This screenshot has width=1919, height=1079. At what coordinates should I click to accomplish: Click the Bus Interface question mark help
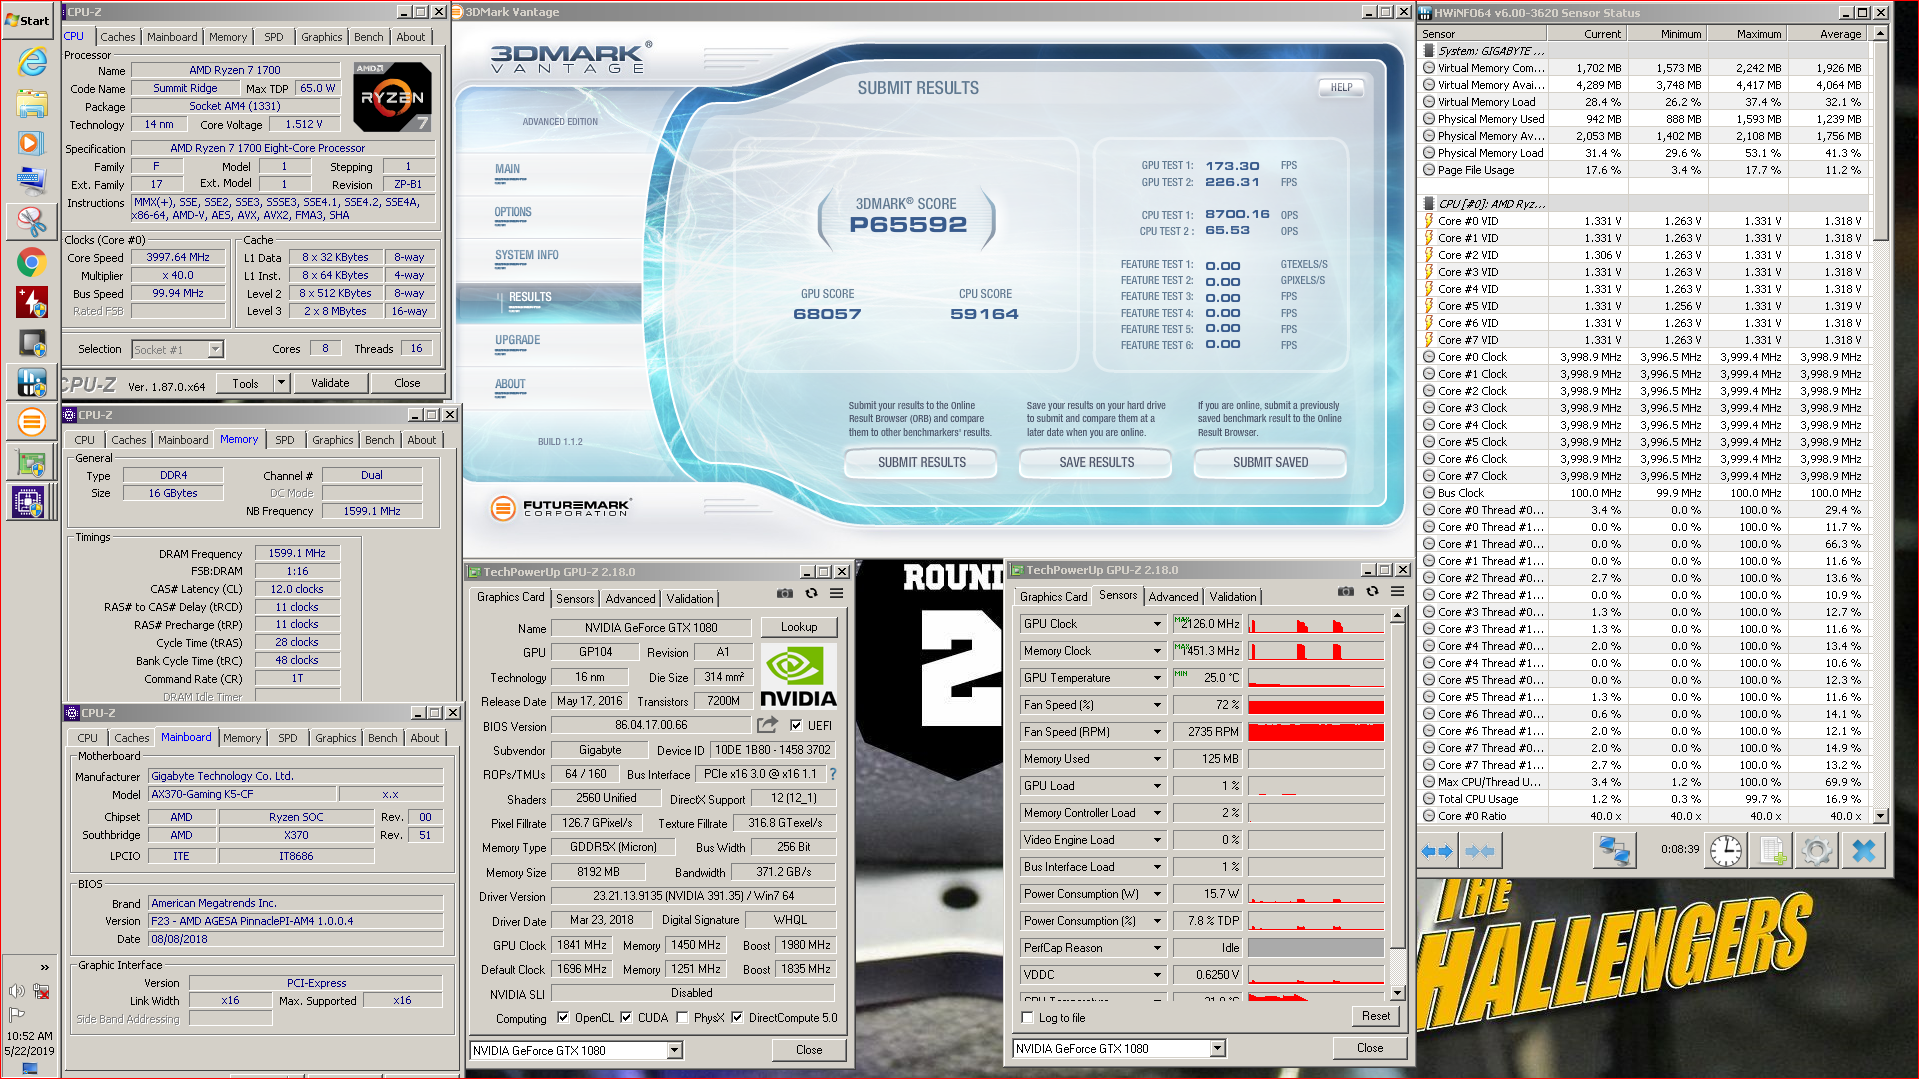832,774
